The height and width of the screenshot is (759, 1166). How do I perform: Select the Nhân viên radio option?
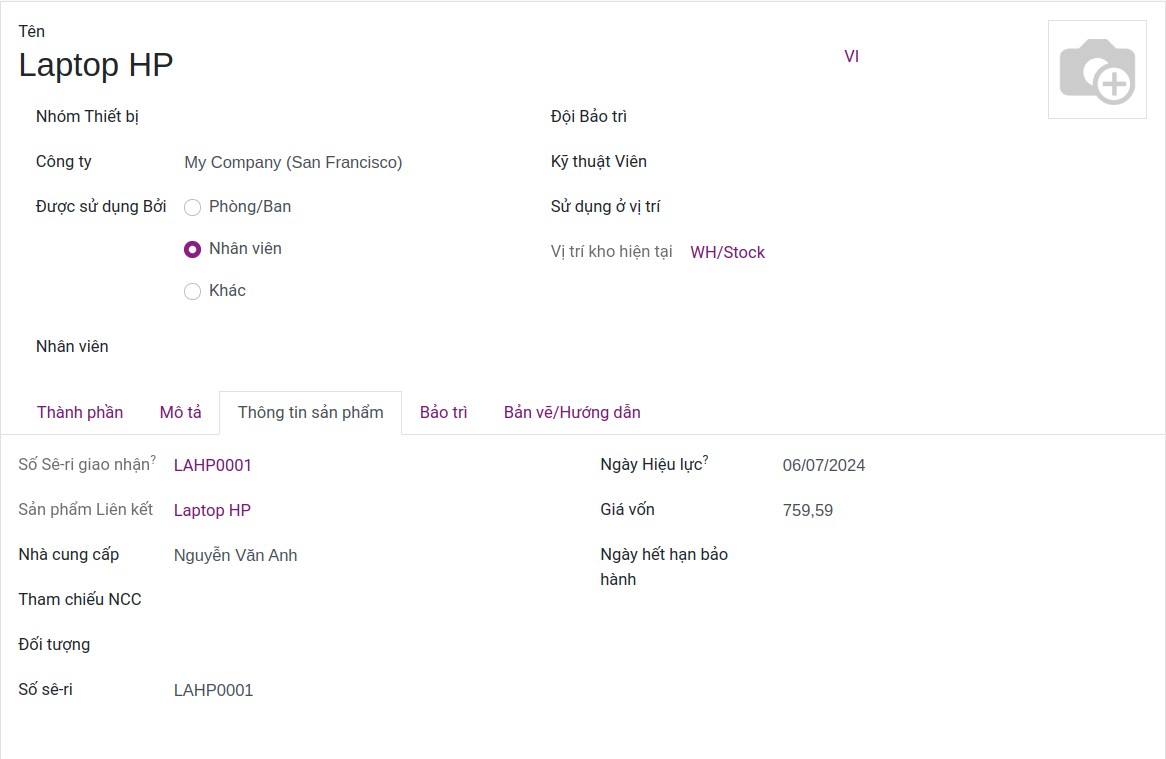coord(193,250)
